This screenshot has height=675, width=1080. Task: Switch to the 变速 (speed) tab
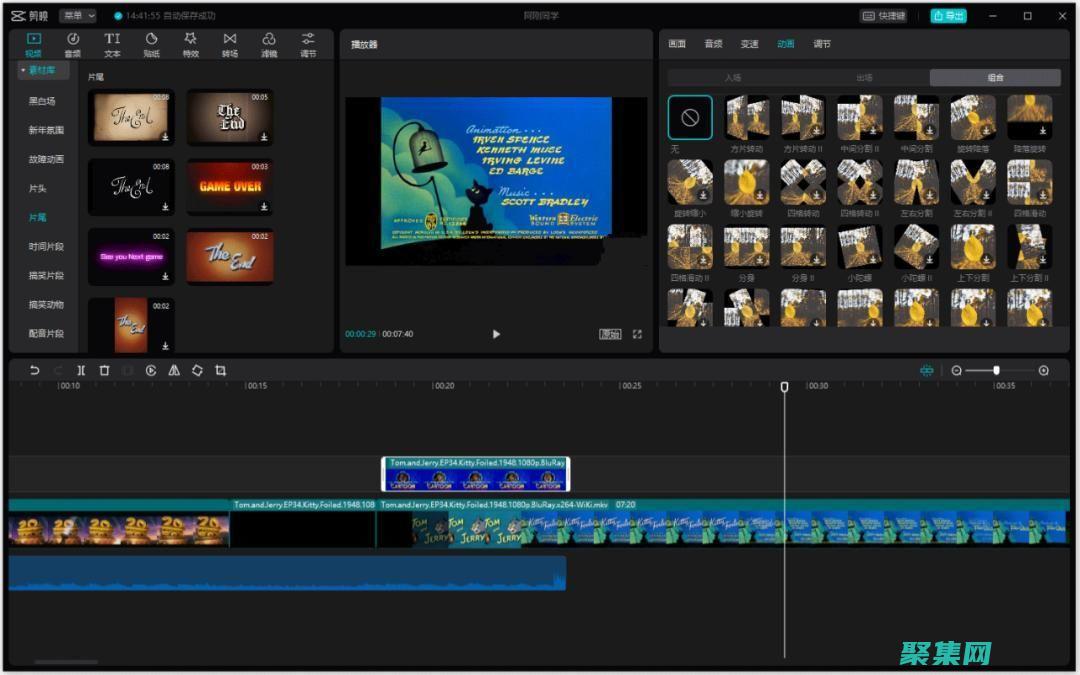(749, 44)
